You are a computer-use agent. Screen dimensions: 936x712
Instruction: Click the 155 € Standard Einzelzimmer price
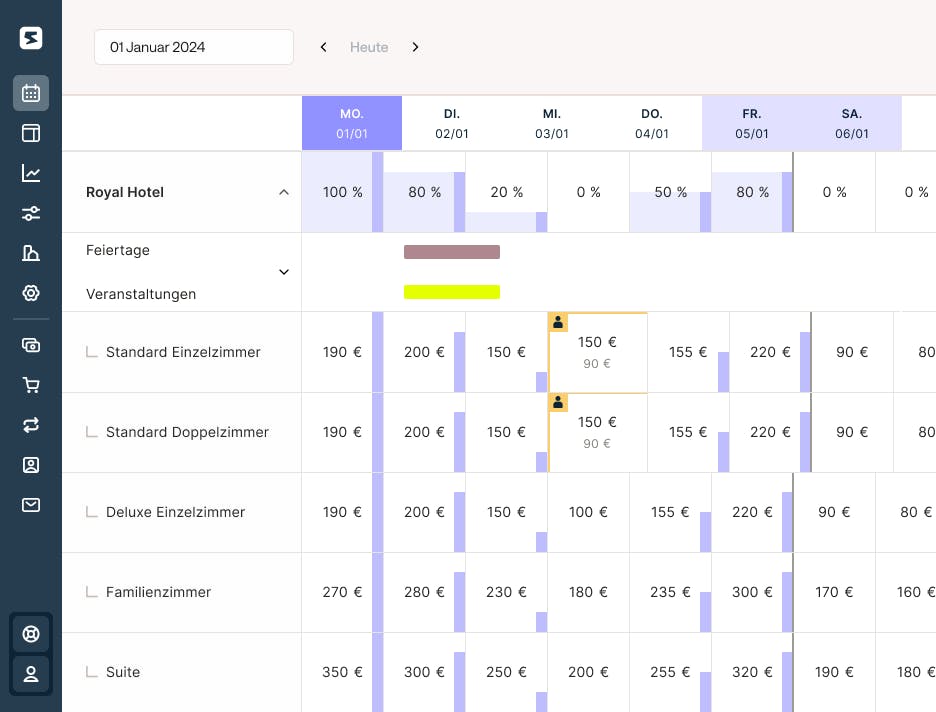(688, 352)
